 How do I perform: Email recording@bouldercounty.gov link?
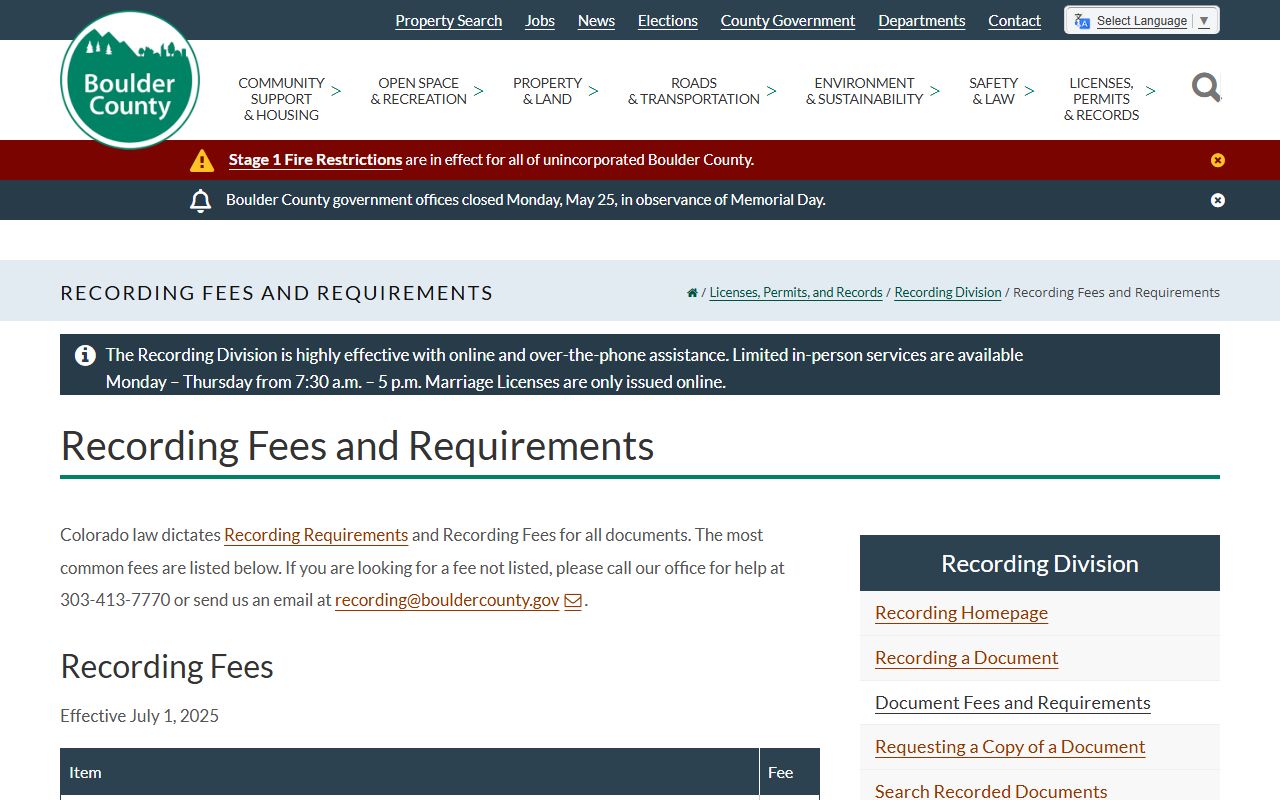tap(447, 601)
